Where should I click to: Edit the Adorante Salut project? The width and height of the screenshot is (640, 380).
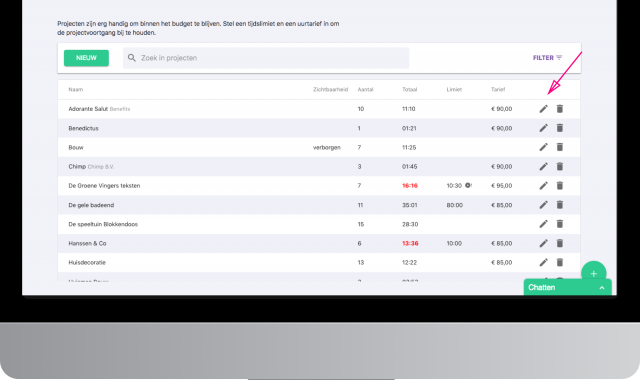[x=543, y=109]
